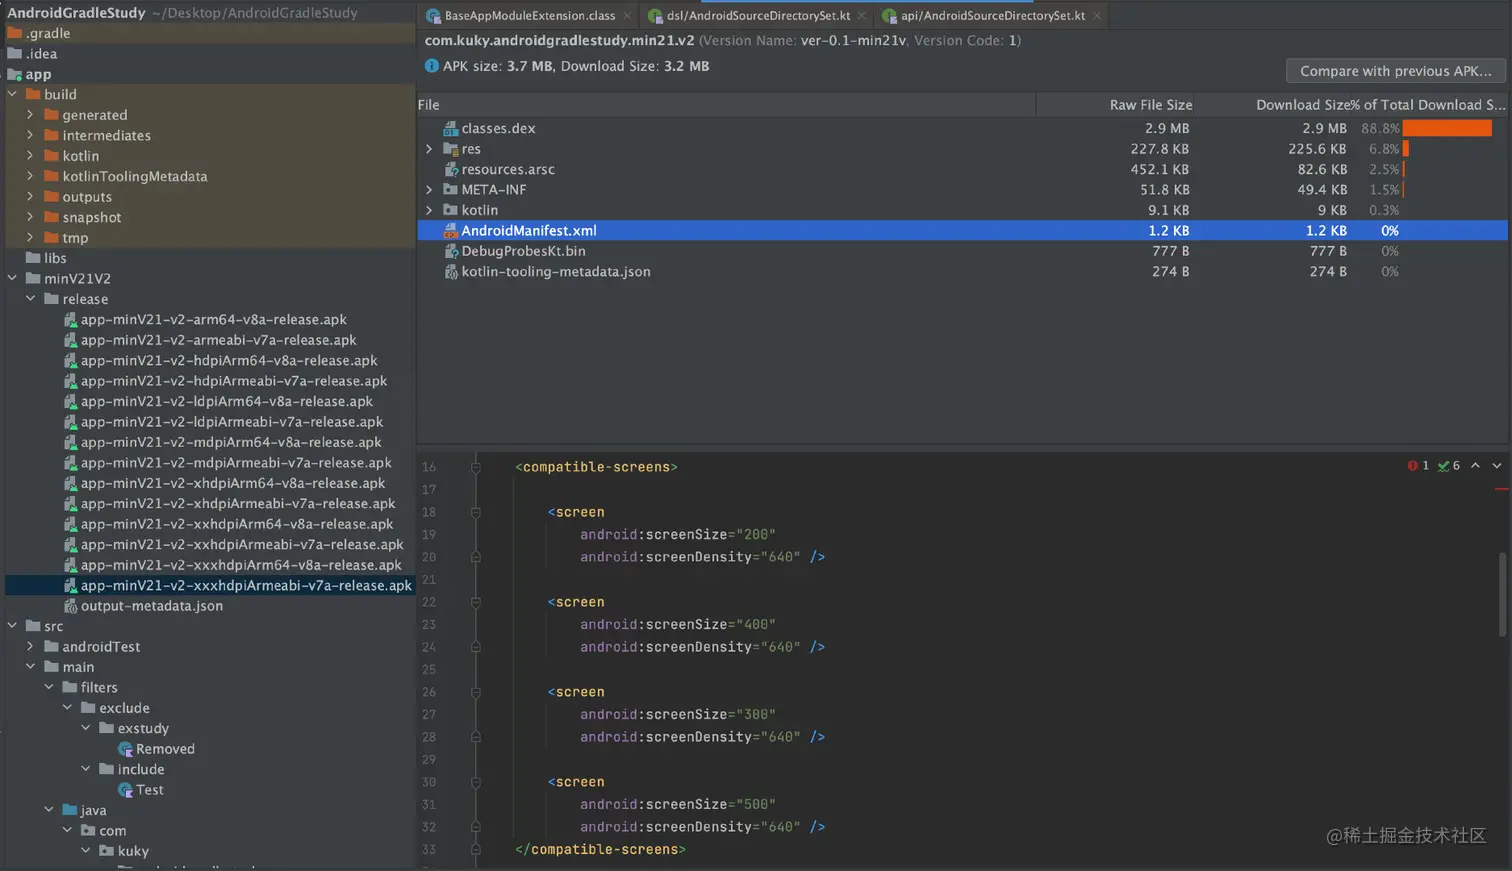Click line number 22 in gutter

429,602
